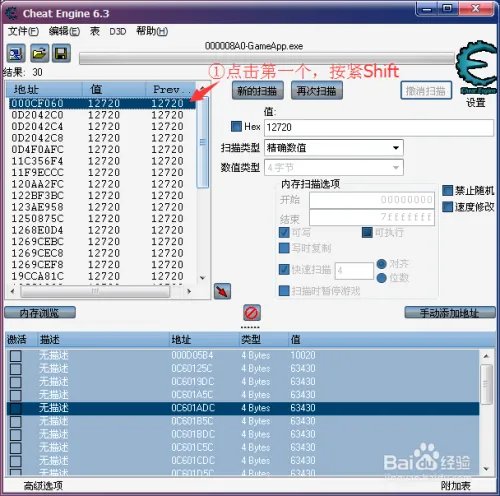Click the Cheat Engine logo
The width and height of the screenshot is (500, 496).
[477, 67]
